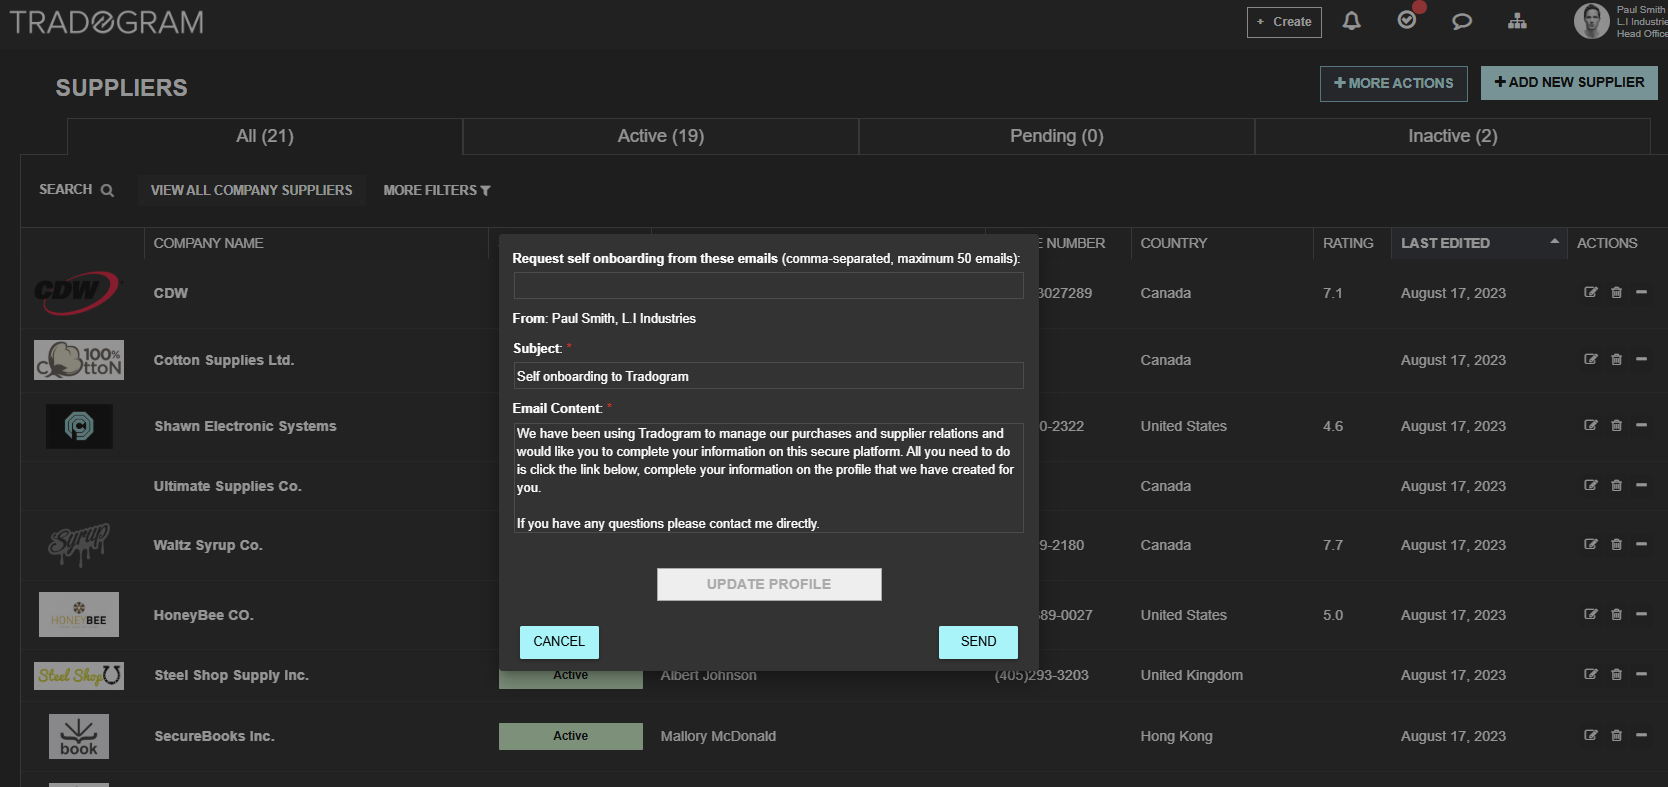This screenshot has height=787, width=1668.
Task: Delete Waltz Syrup Co. with trash icon
Action: point(1617,544)
